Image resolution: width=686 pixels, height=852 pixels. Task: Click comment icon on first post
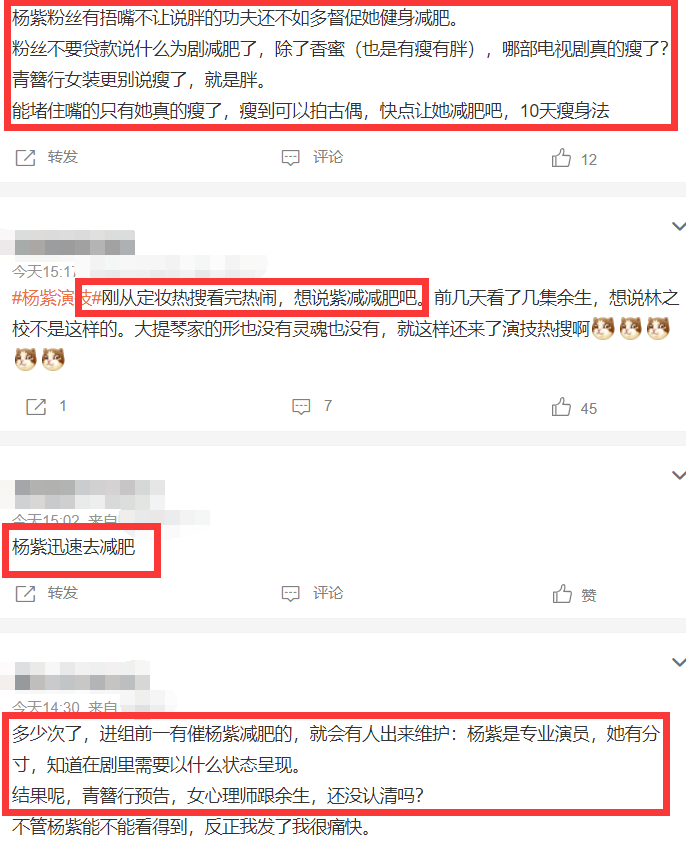tap(290, 158)
